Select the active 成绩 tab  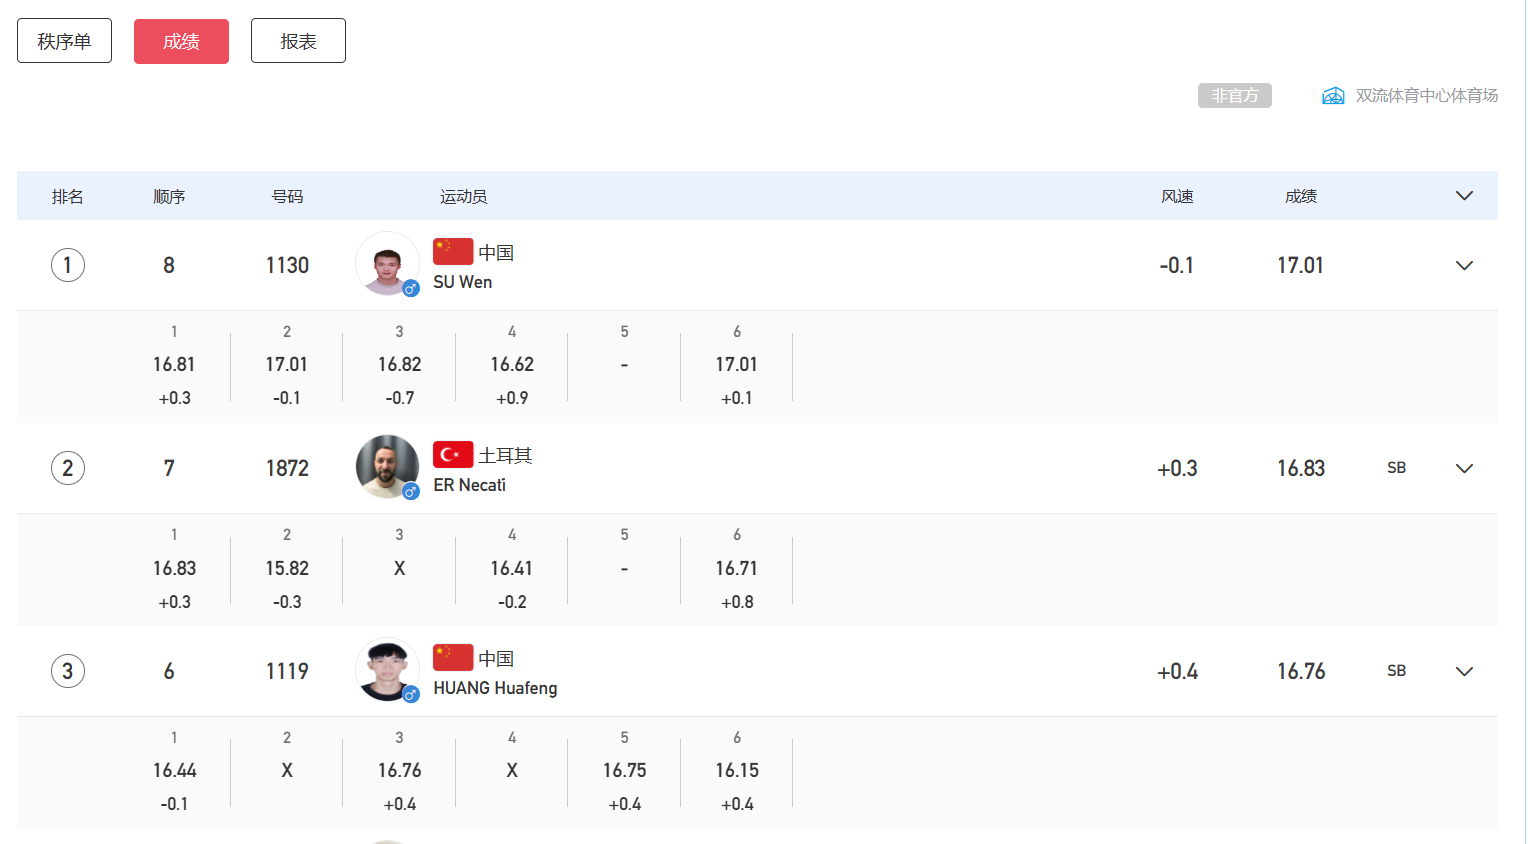pos(181,41)
